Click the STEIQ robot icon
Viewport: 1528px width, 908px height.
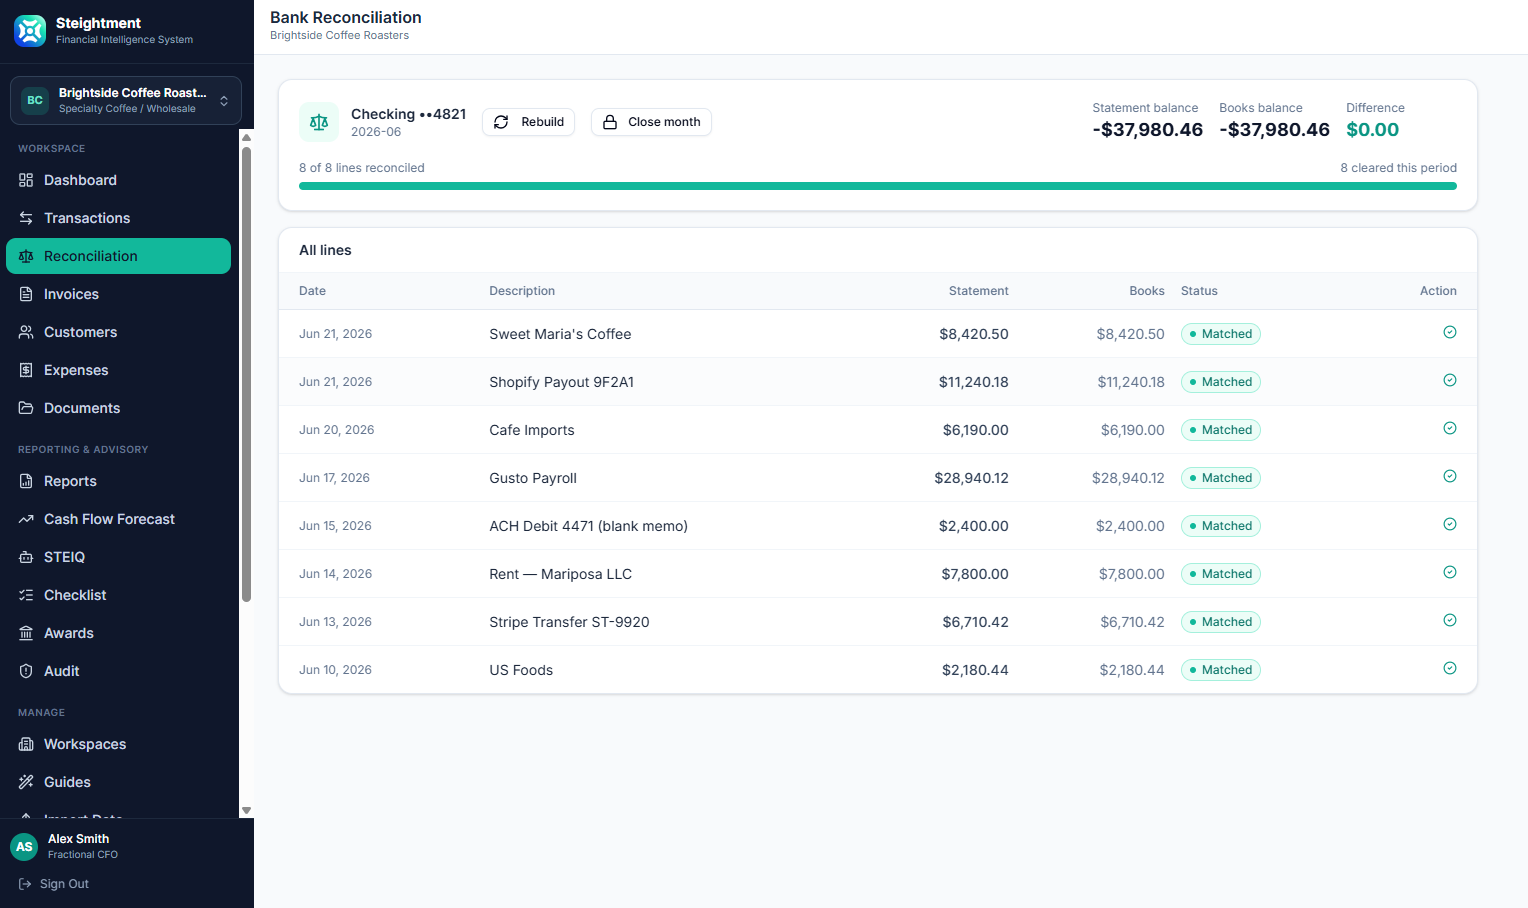pos(26,557)
